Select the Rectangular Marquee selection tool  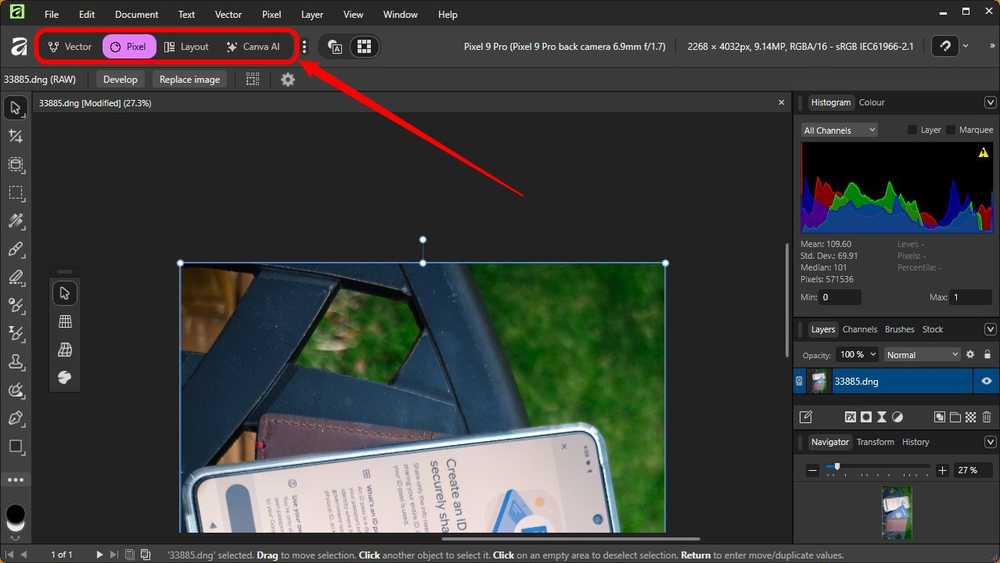coord(15,193)
